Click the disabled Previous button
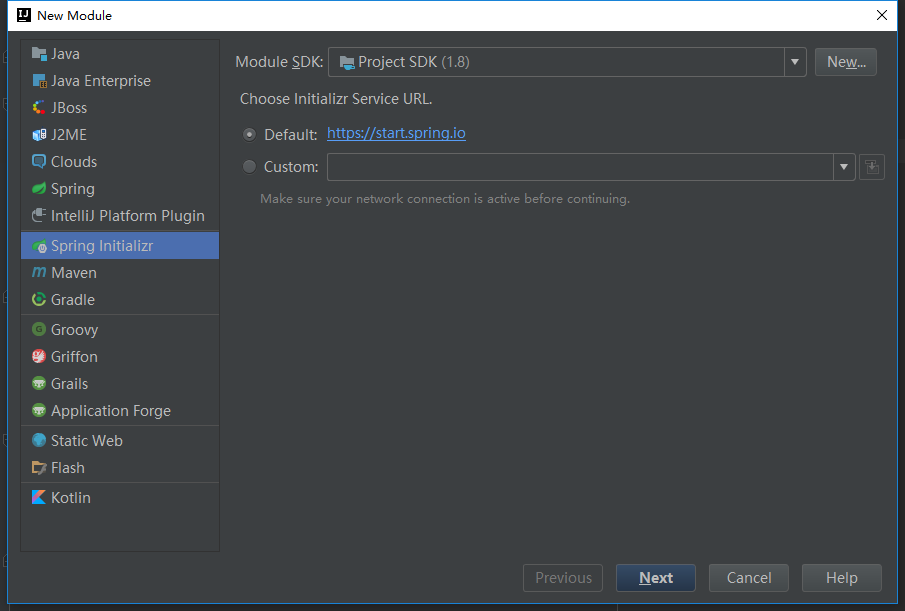Viewport: 905px width, 611px height. [563, 578]
